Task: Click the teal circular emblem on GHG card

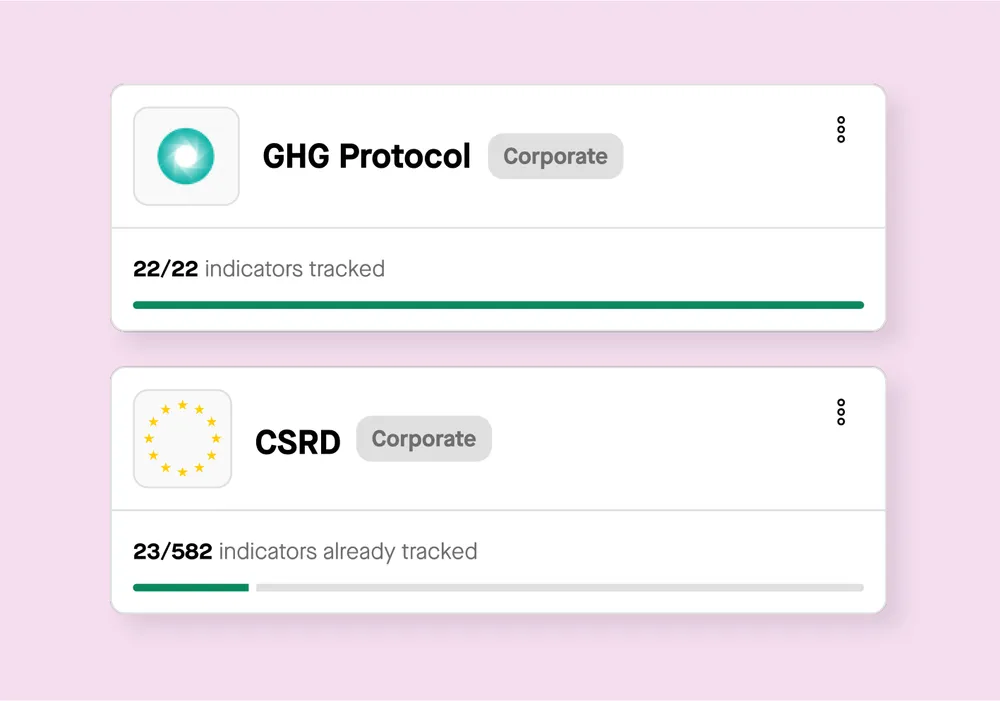Action: tap(186, 156)
